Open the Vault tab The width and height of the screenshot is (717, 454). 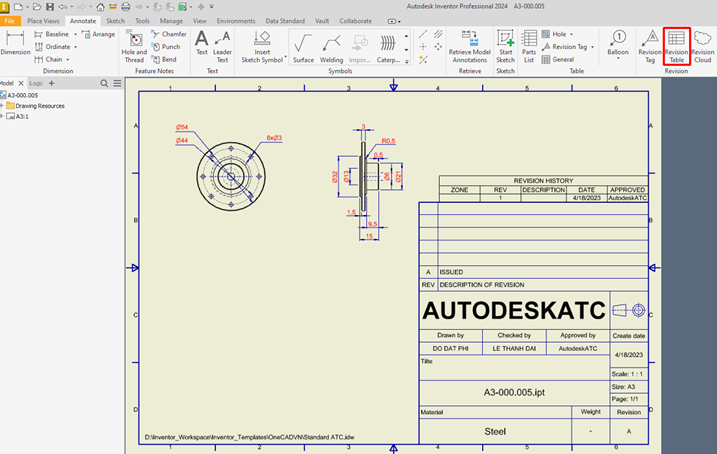click(322, 21)
